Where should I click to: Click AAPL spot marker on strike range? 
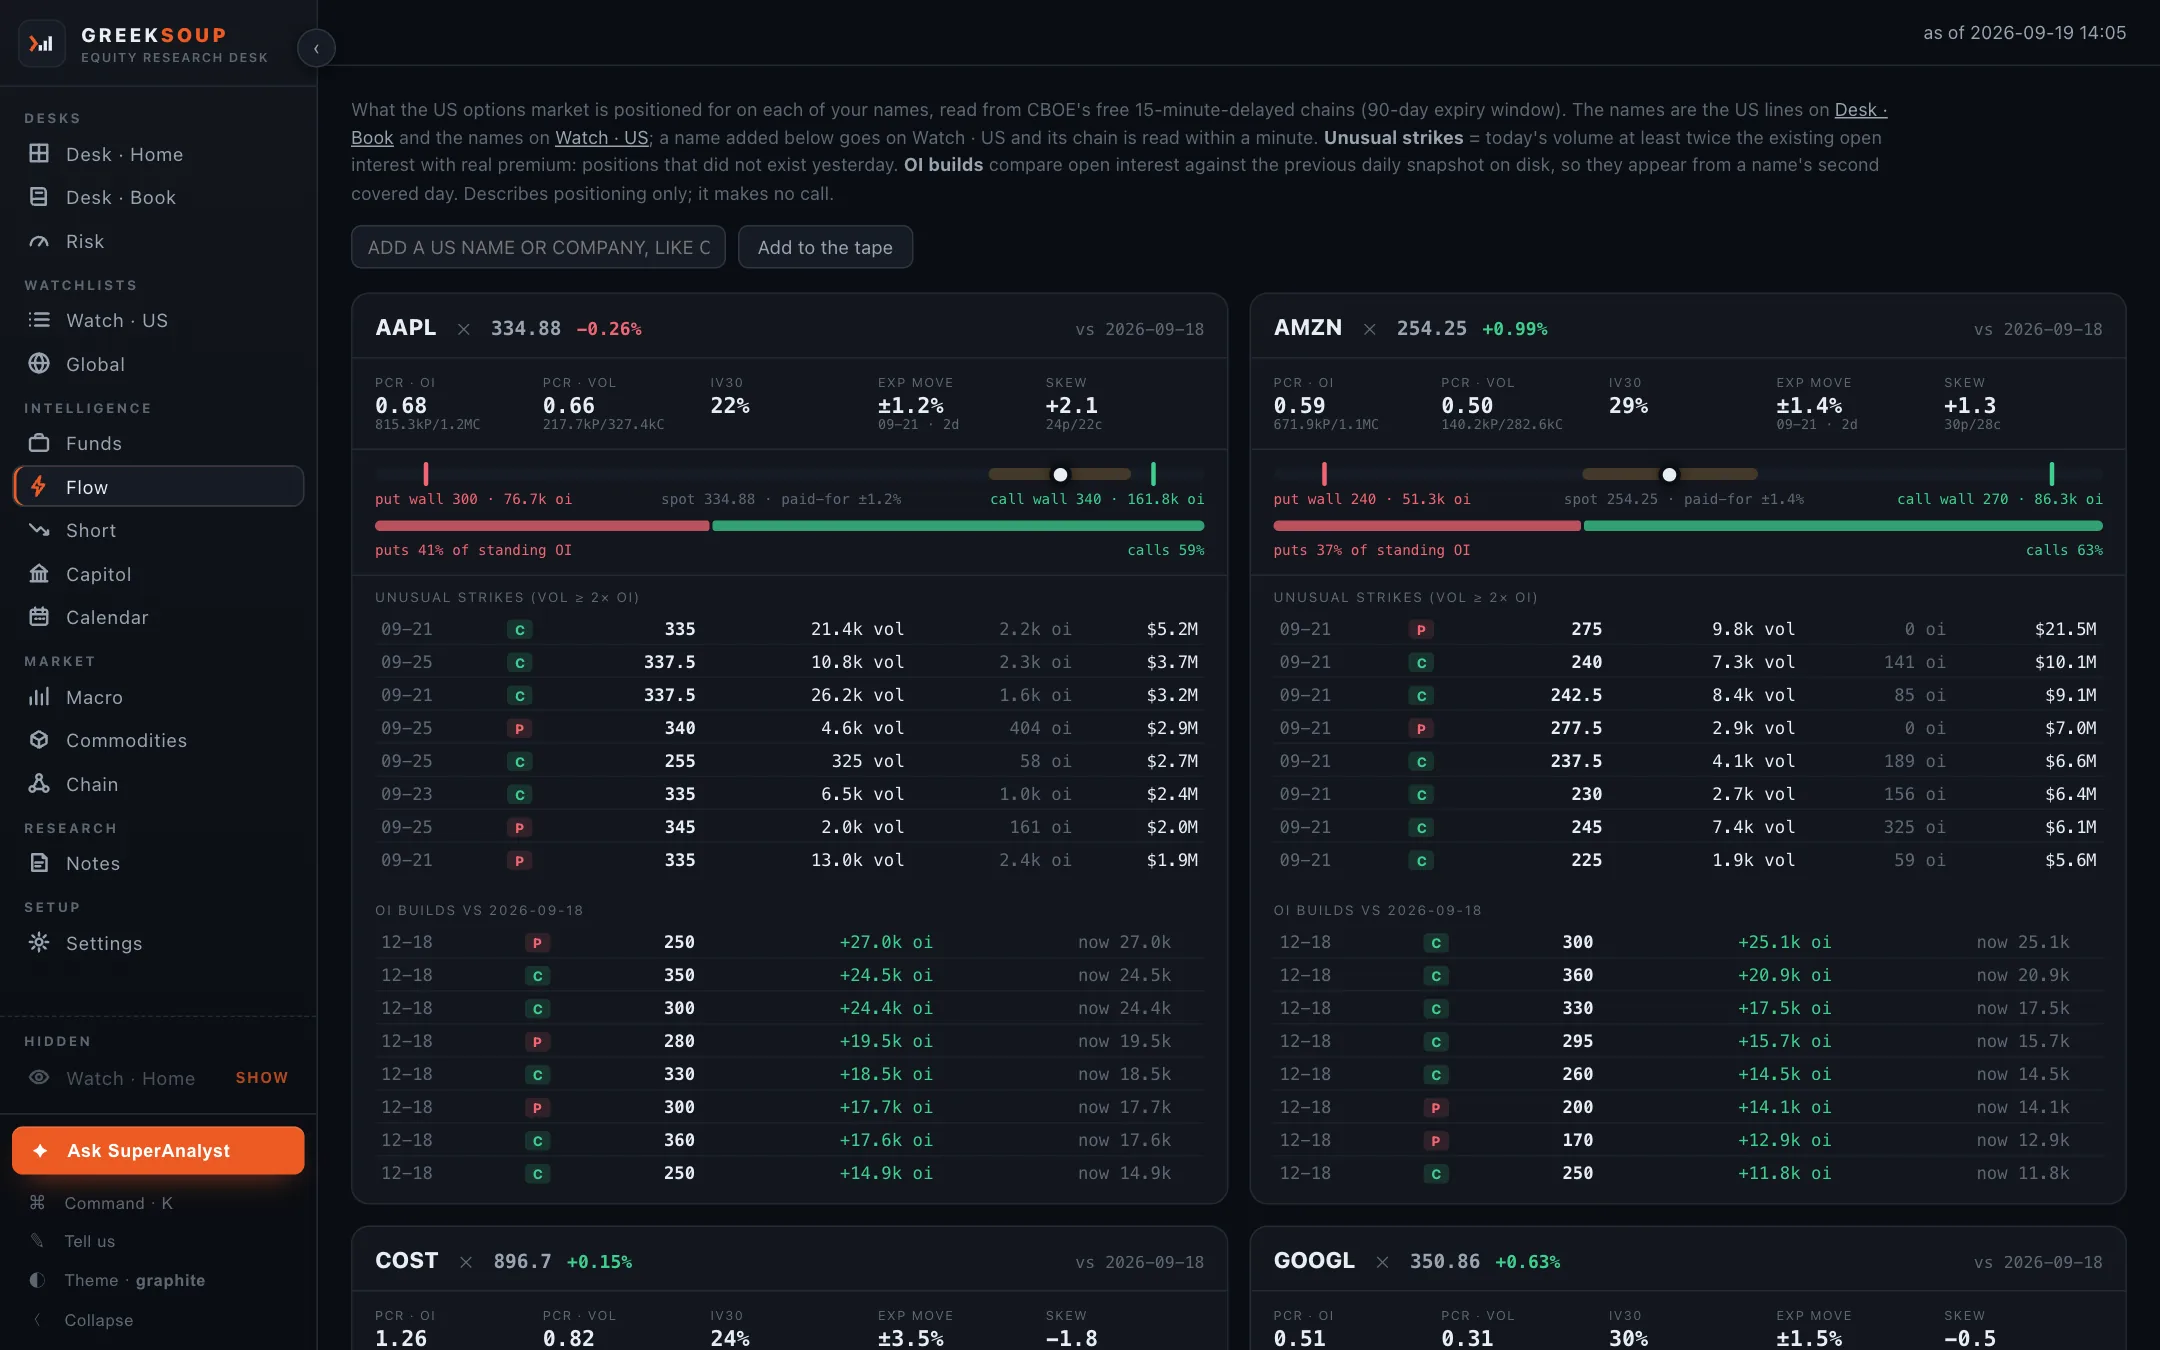(1060, 474)
